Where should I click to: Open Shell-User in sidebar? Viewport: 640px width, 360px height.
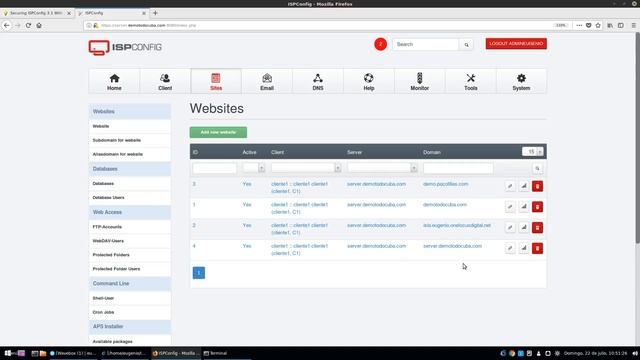[103, 298]
